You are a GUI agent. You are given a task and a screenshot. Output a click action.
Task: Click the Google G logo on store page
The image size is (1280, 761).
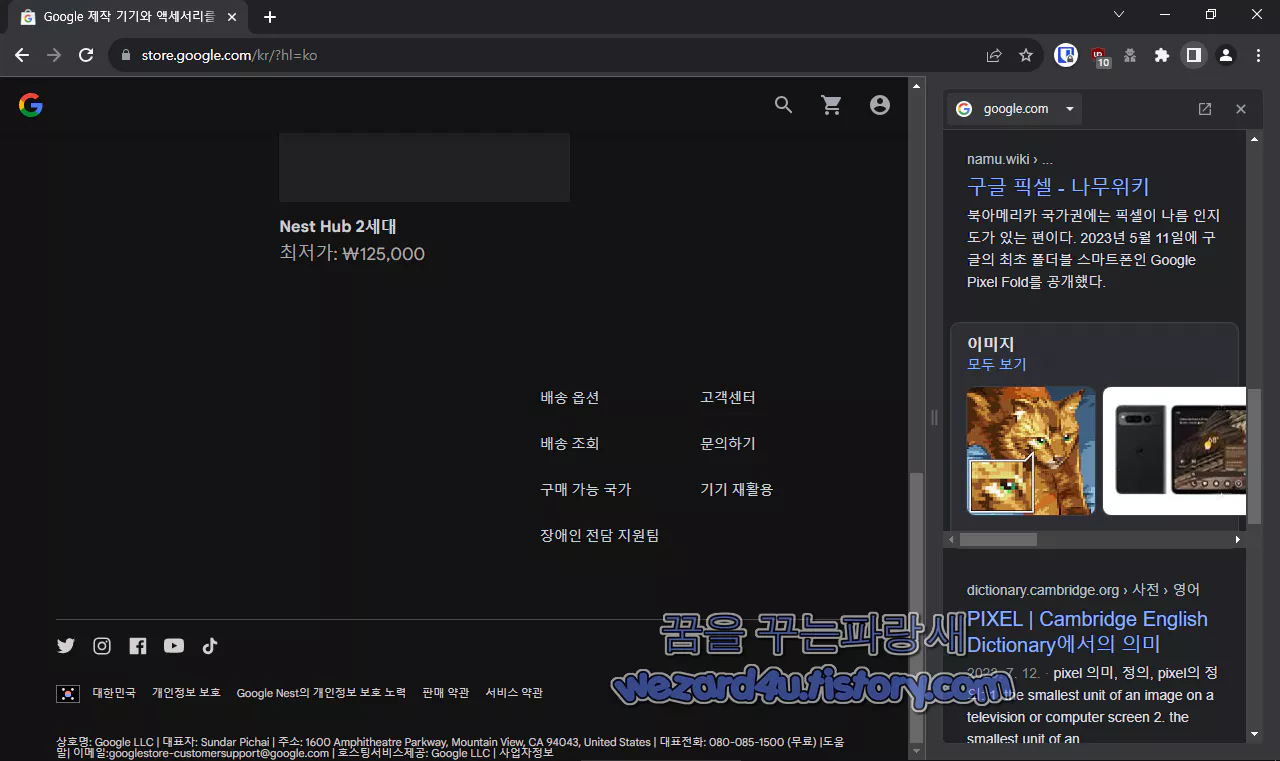pyautogui.click(x=31, y=105)
